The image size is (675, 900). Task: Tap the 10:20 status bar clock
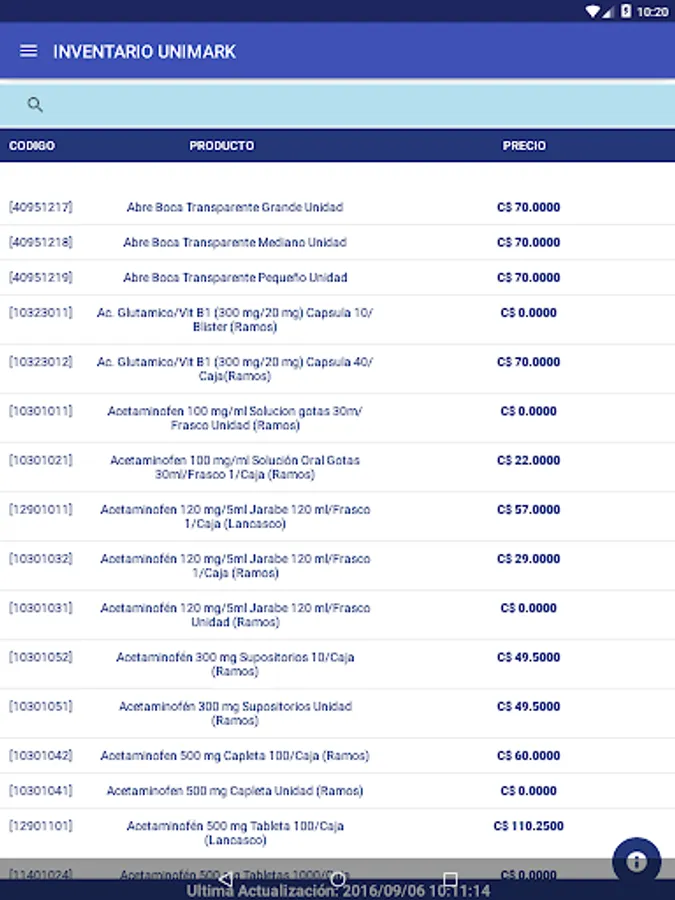[x=653, y=11]
